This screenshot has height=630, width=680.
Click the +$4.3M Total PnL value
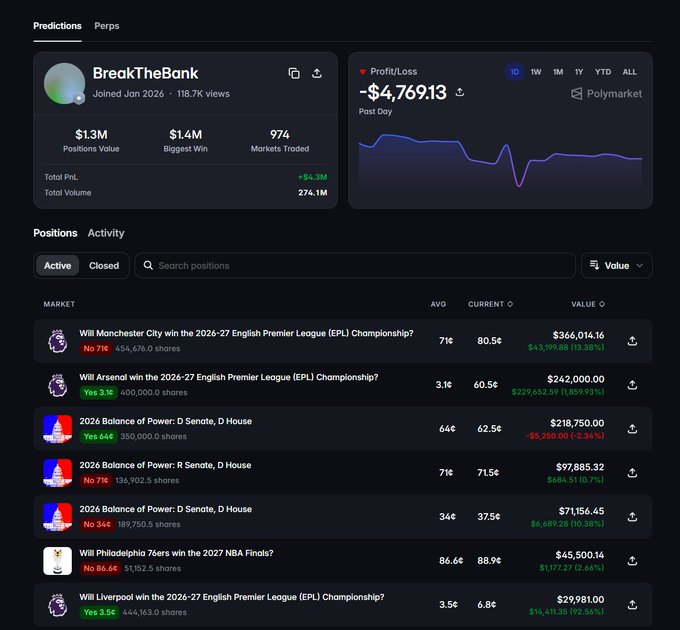[x=313, y=177]
